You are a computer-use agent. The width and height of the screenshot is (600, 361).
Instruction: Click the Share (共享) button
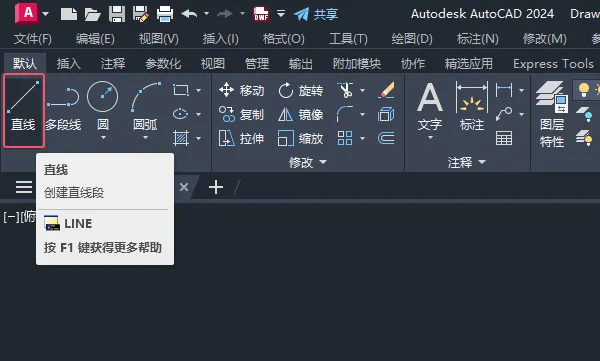(x=316, y=14)
